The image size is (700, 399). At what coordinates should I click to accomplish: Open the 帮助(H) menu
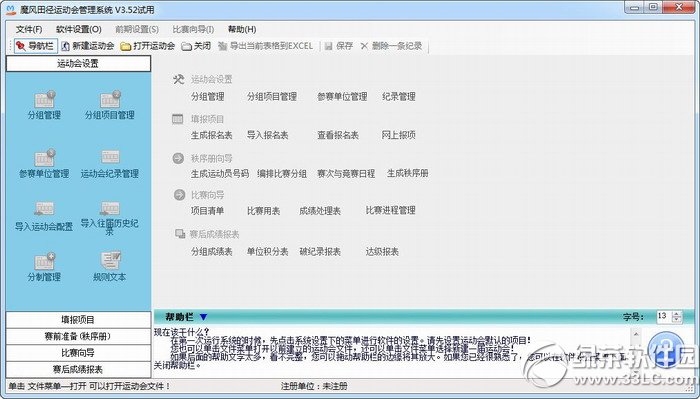[242, 29]
